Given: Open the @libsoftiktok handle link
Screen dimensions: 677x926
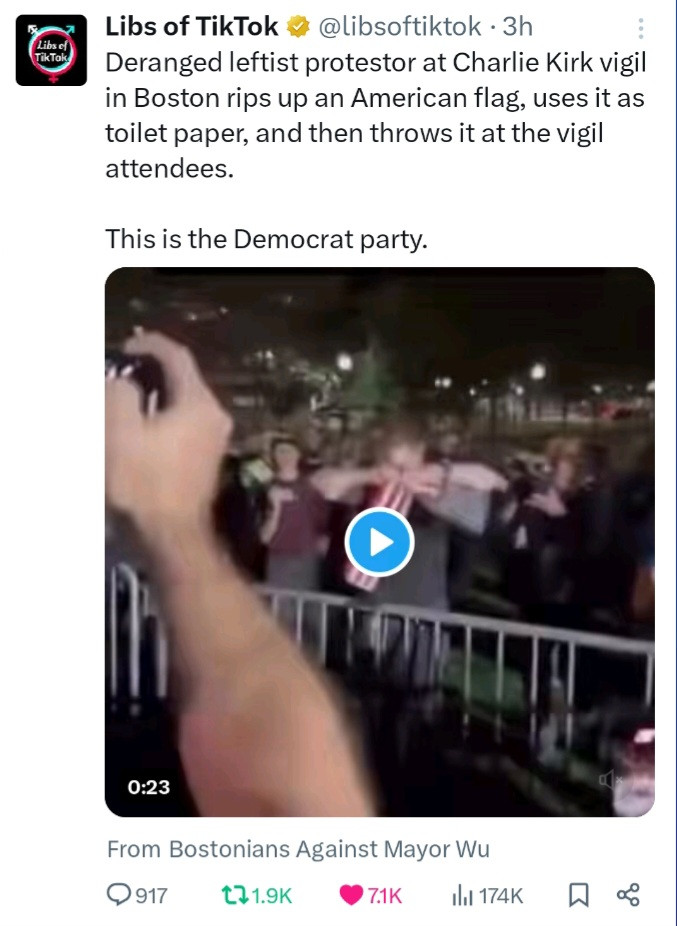Looking at the screenshot, I should [401, 27].
